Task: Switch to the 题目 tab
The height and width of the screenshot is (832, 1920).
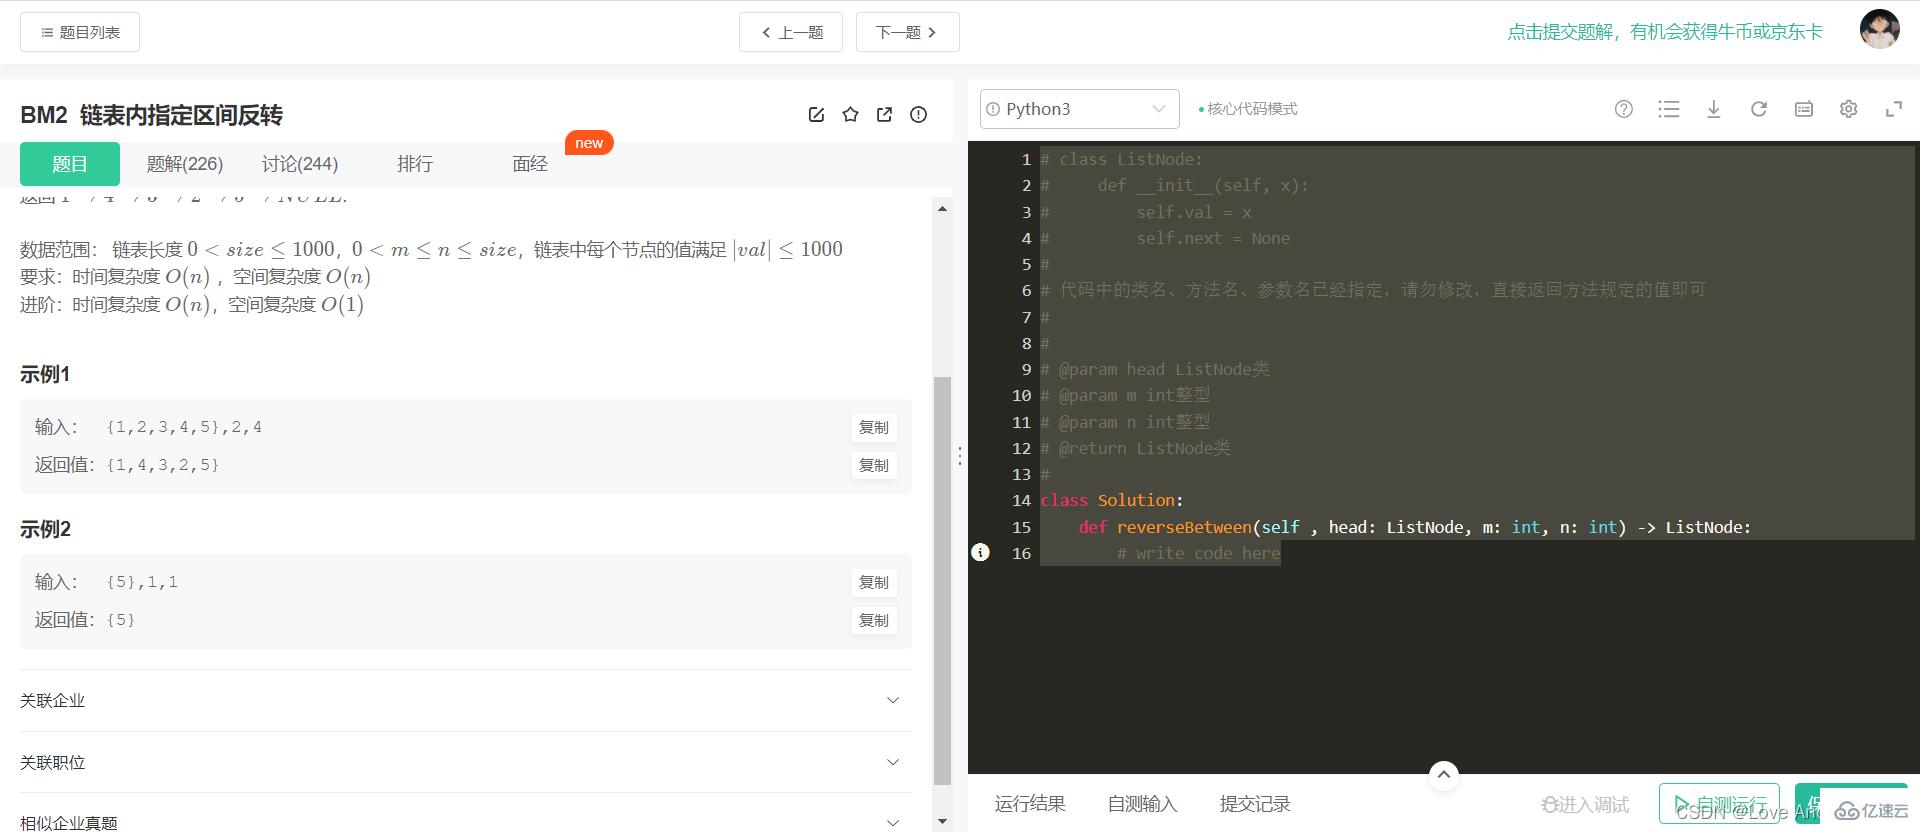Action: coord(70,164)
